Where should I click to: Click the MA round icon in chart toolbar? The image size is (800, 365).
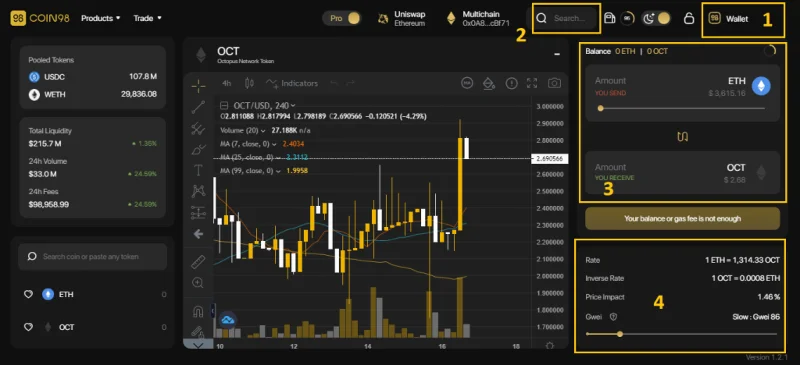point(467,83)
